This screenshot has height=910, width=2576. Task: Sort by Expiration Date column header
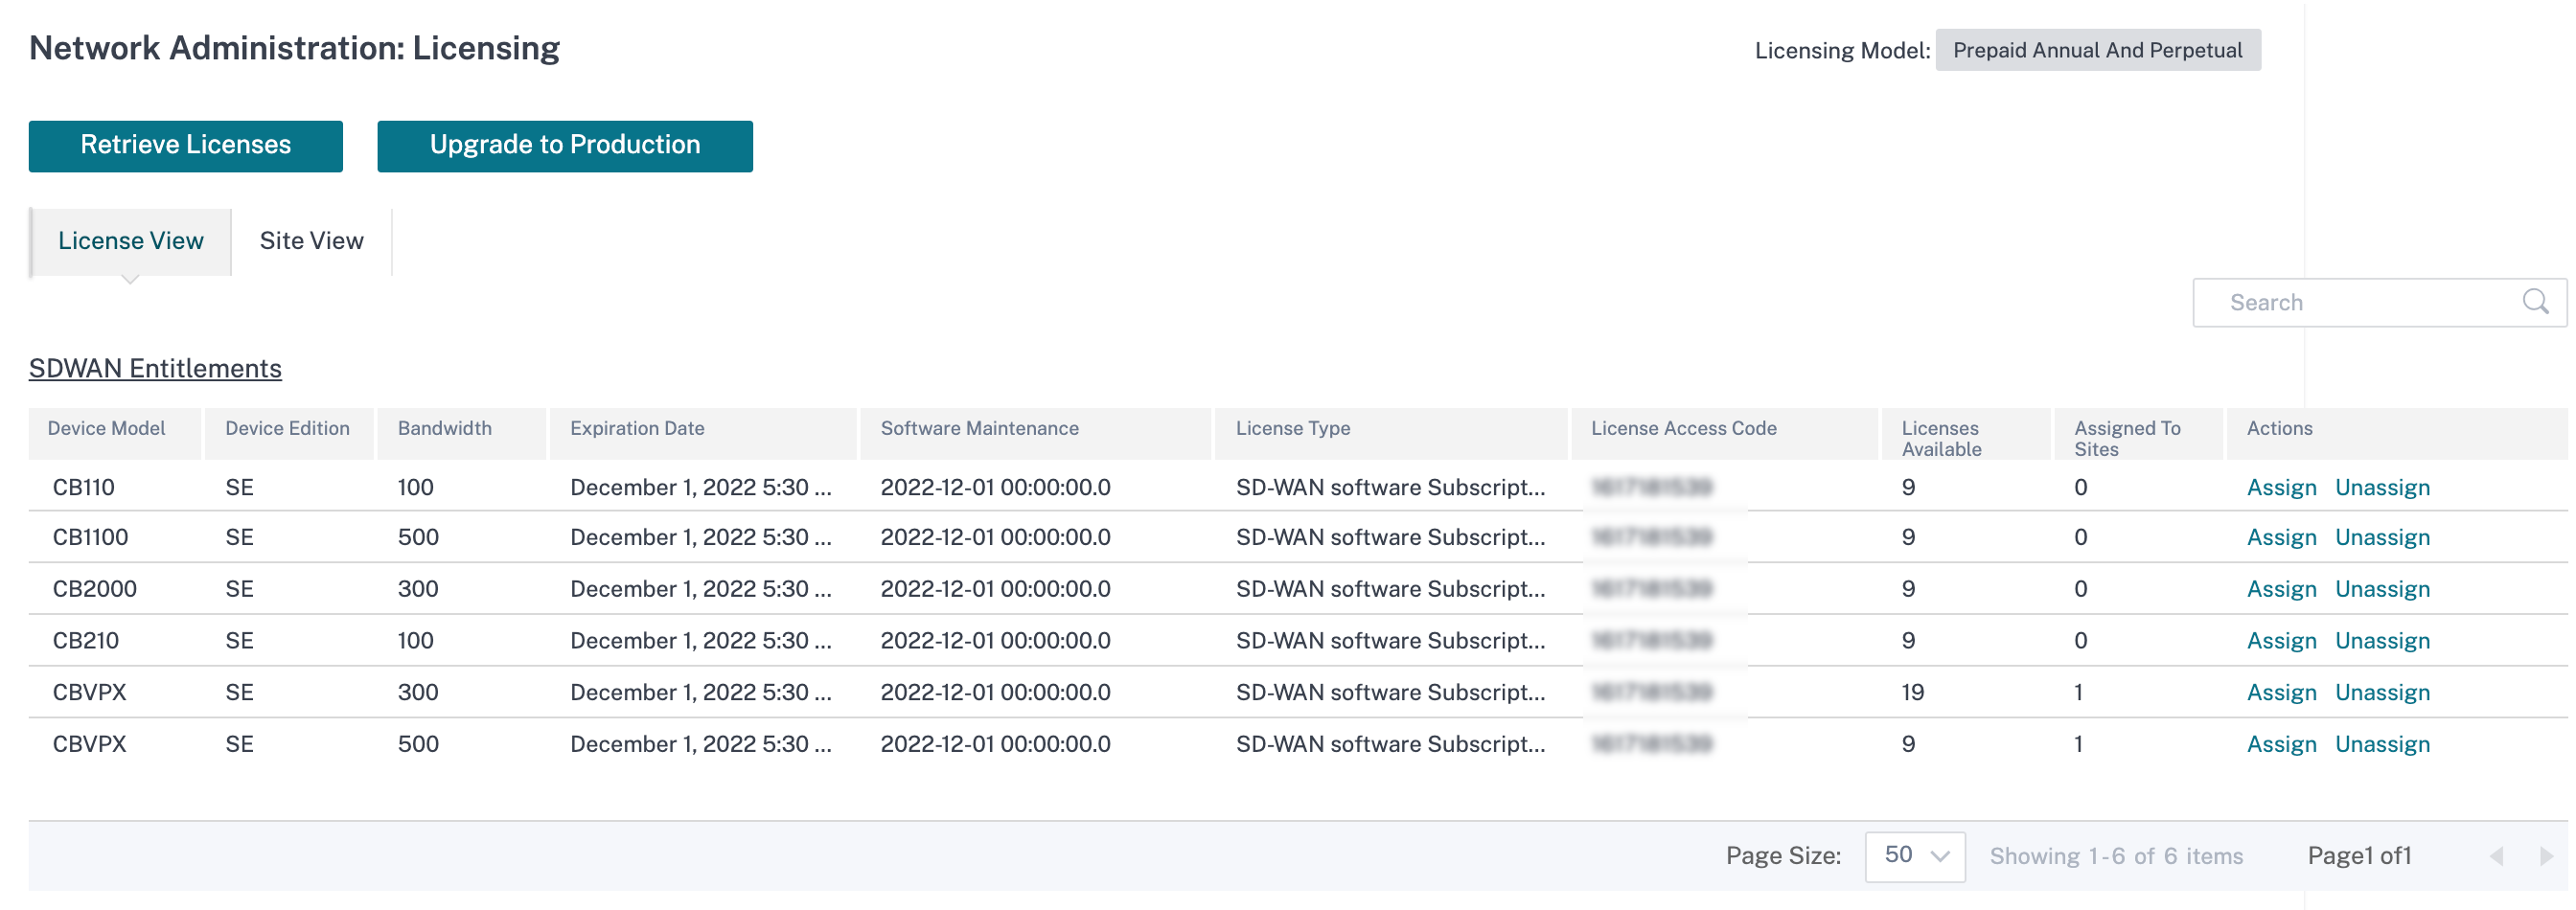coord(637,429)
